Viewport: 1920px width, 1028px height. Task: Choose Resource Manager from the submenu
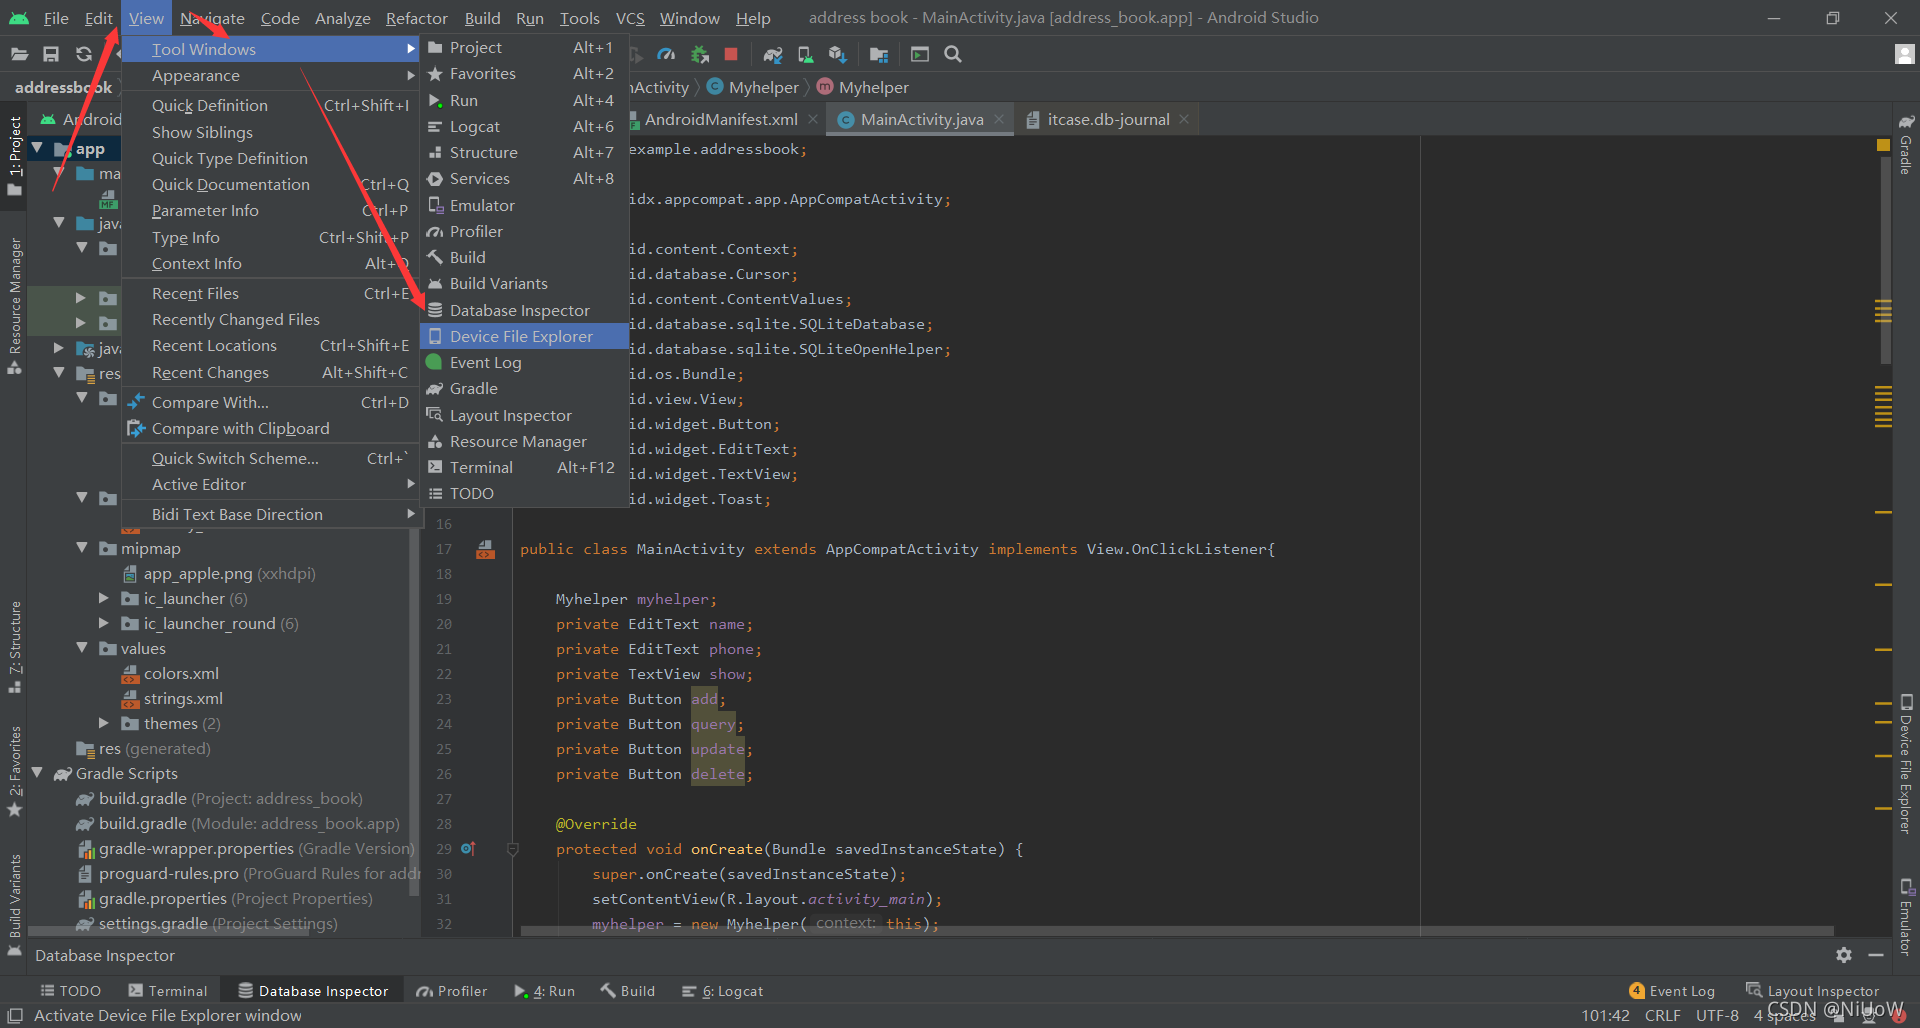coord(524,441)
